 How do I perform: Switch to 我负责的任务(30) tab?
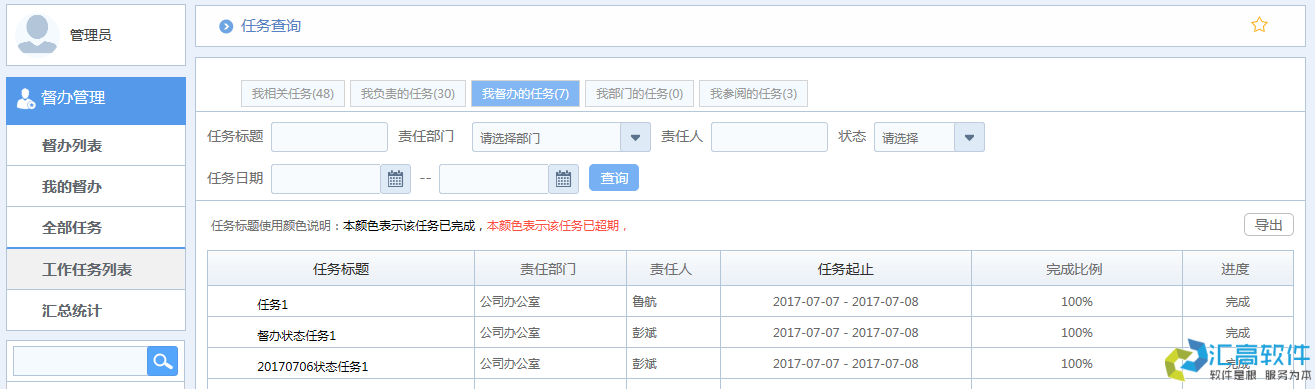(408, 94)
